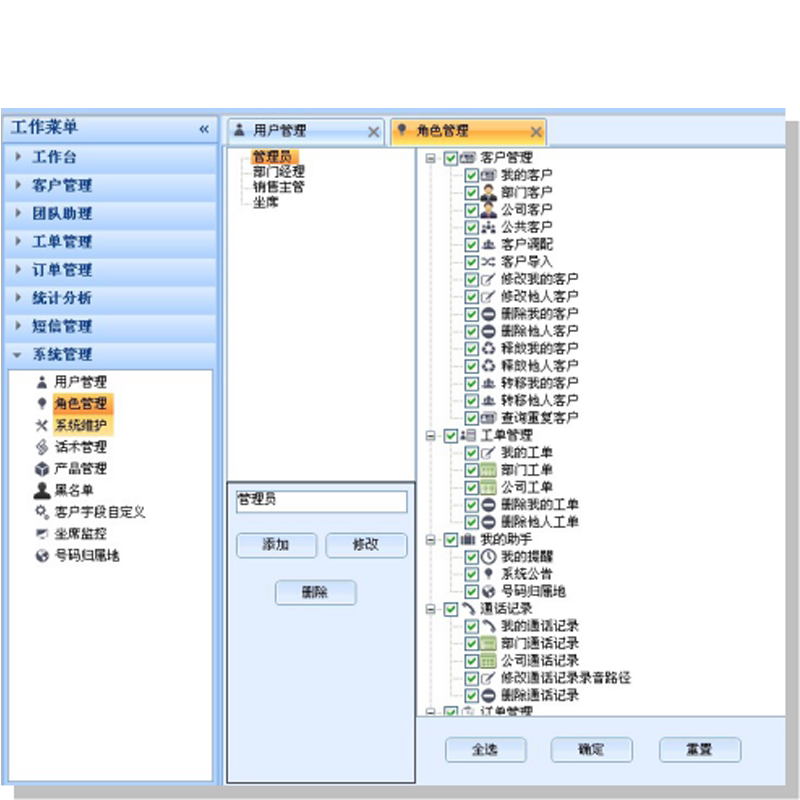
Task: Click the 删除 button under role name
Action: [x=315, y=592]
